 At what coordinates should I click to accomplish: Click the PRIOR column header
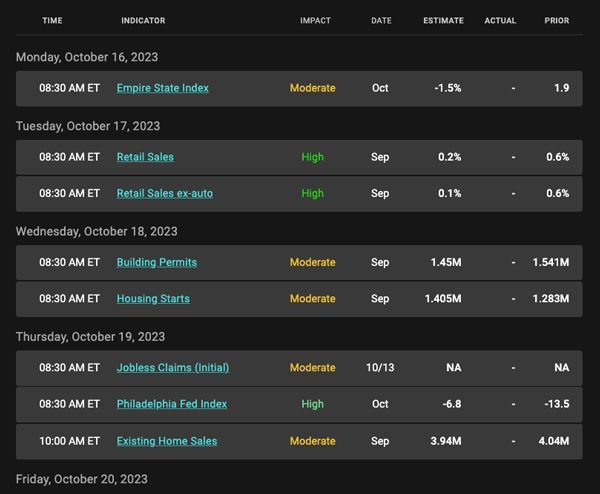[x=557, y=21]
